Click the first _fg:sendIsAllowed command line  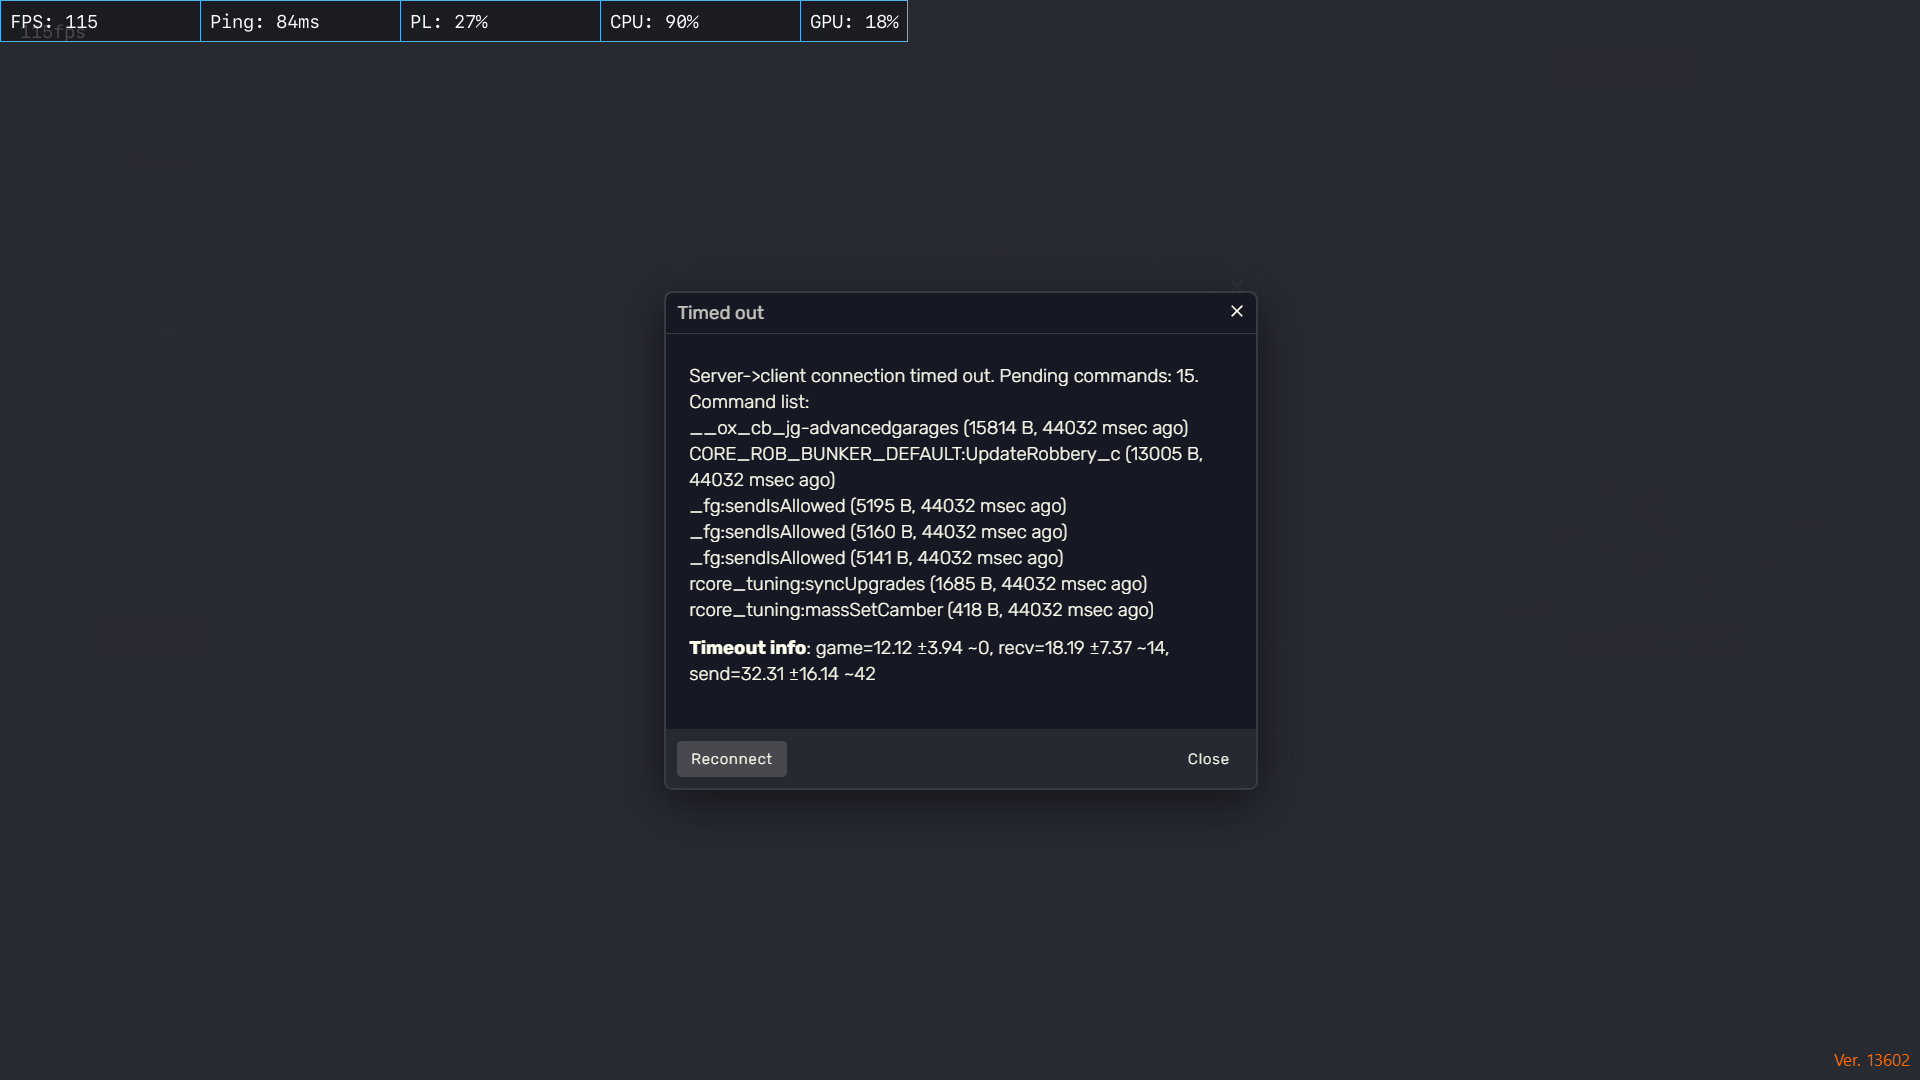[877, 506]
